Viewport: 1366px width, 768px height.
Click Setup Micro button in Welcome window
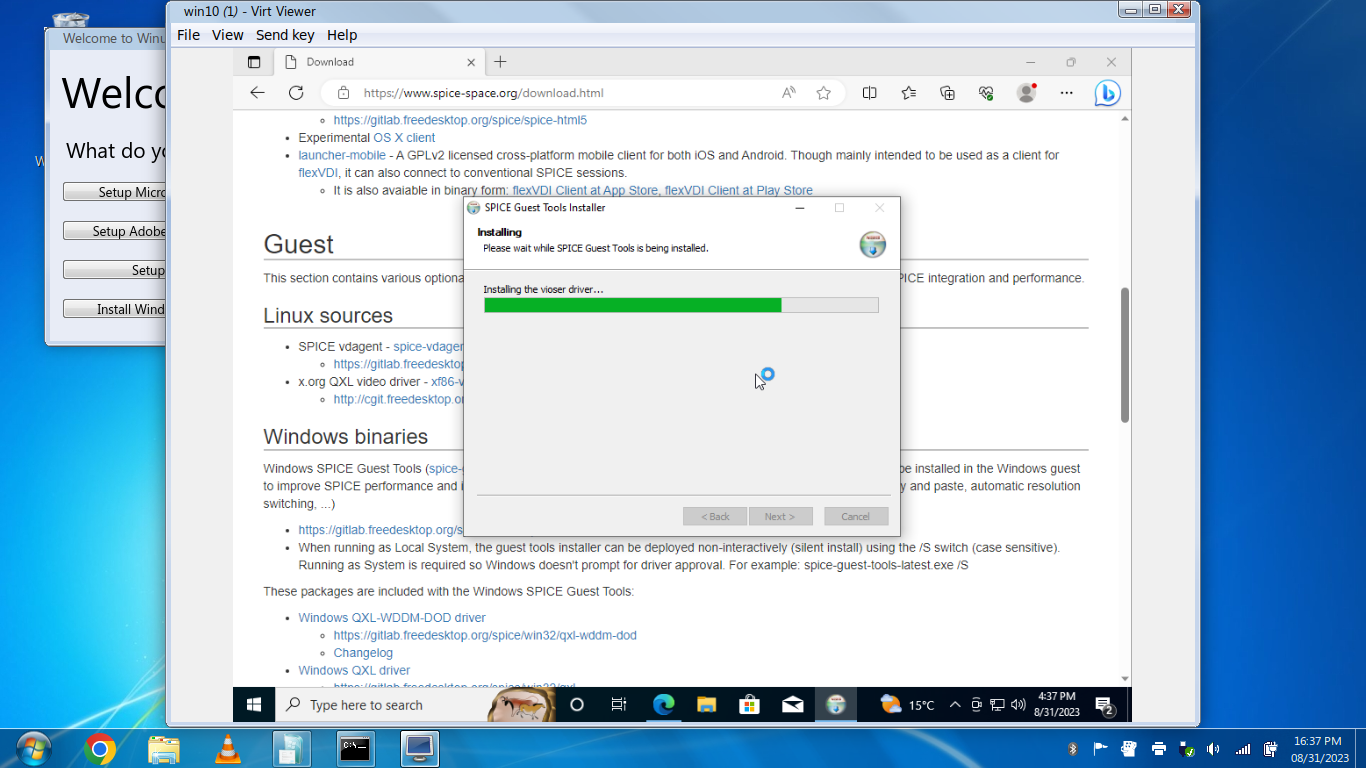(x=116, y=192)
